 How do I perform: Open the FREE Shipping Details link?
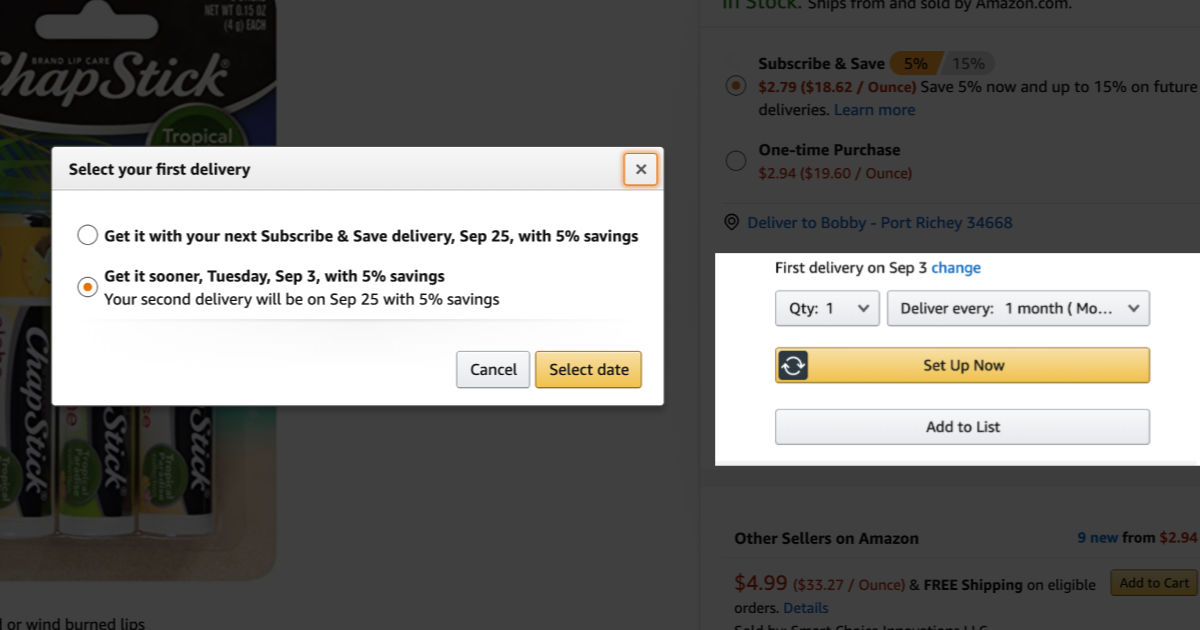(806, 607)
